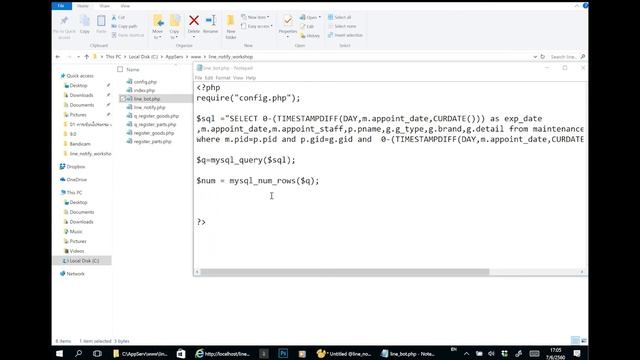Click the Copy ribbon icon

point(85,24)
